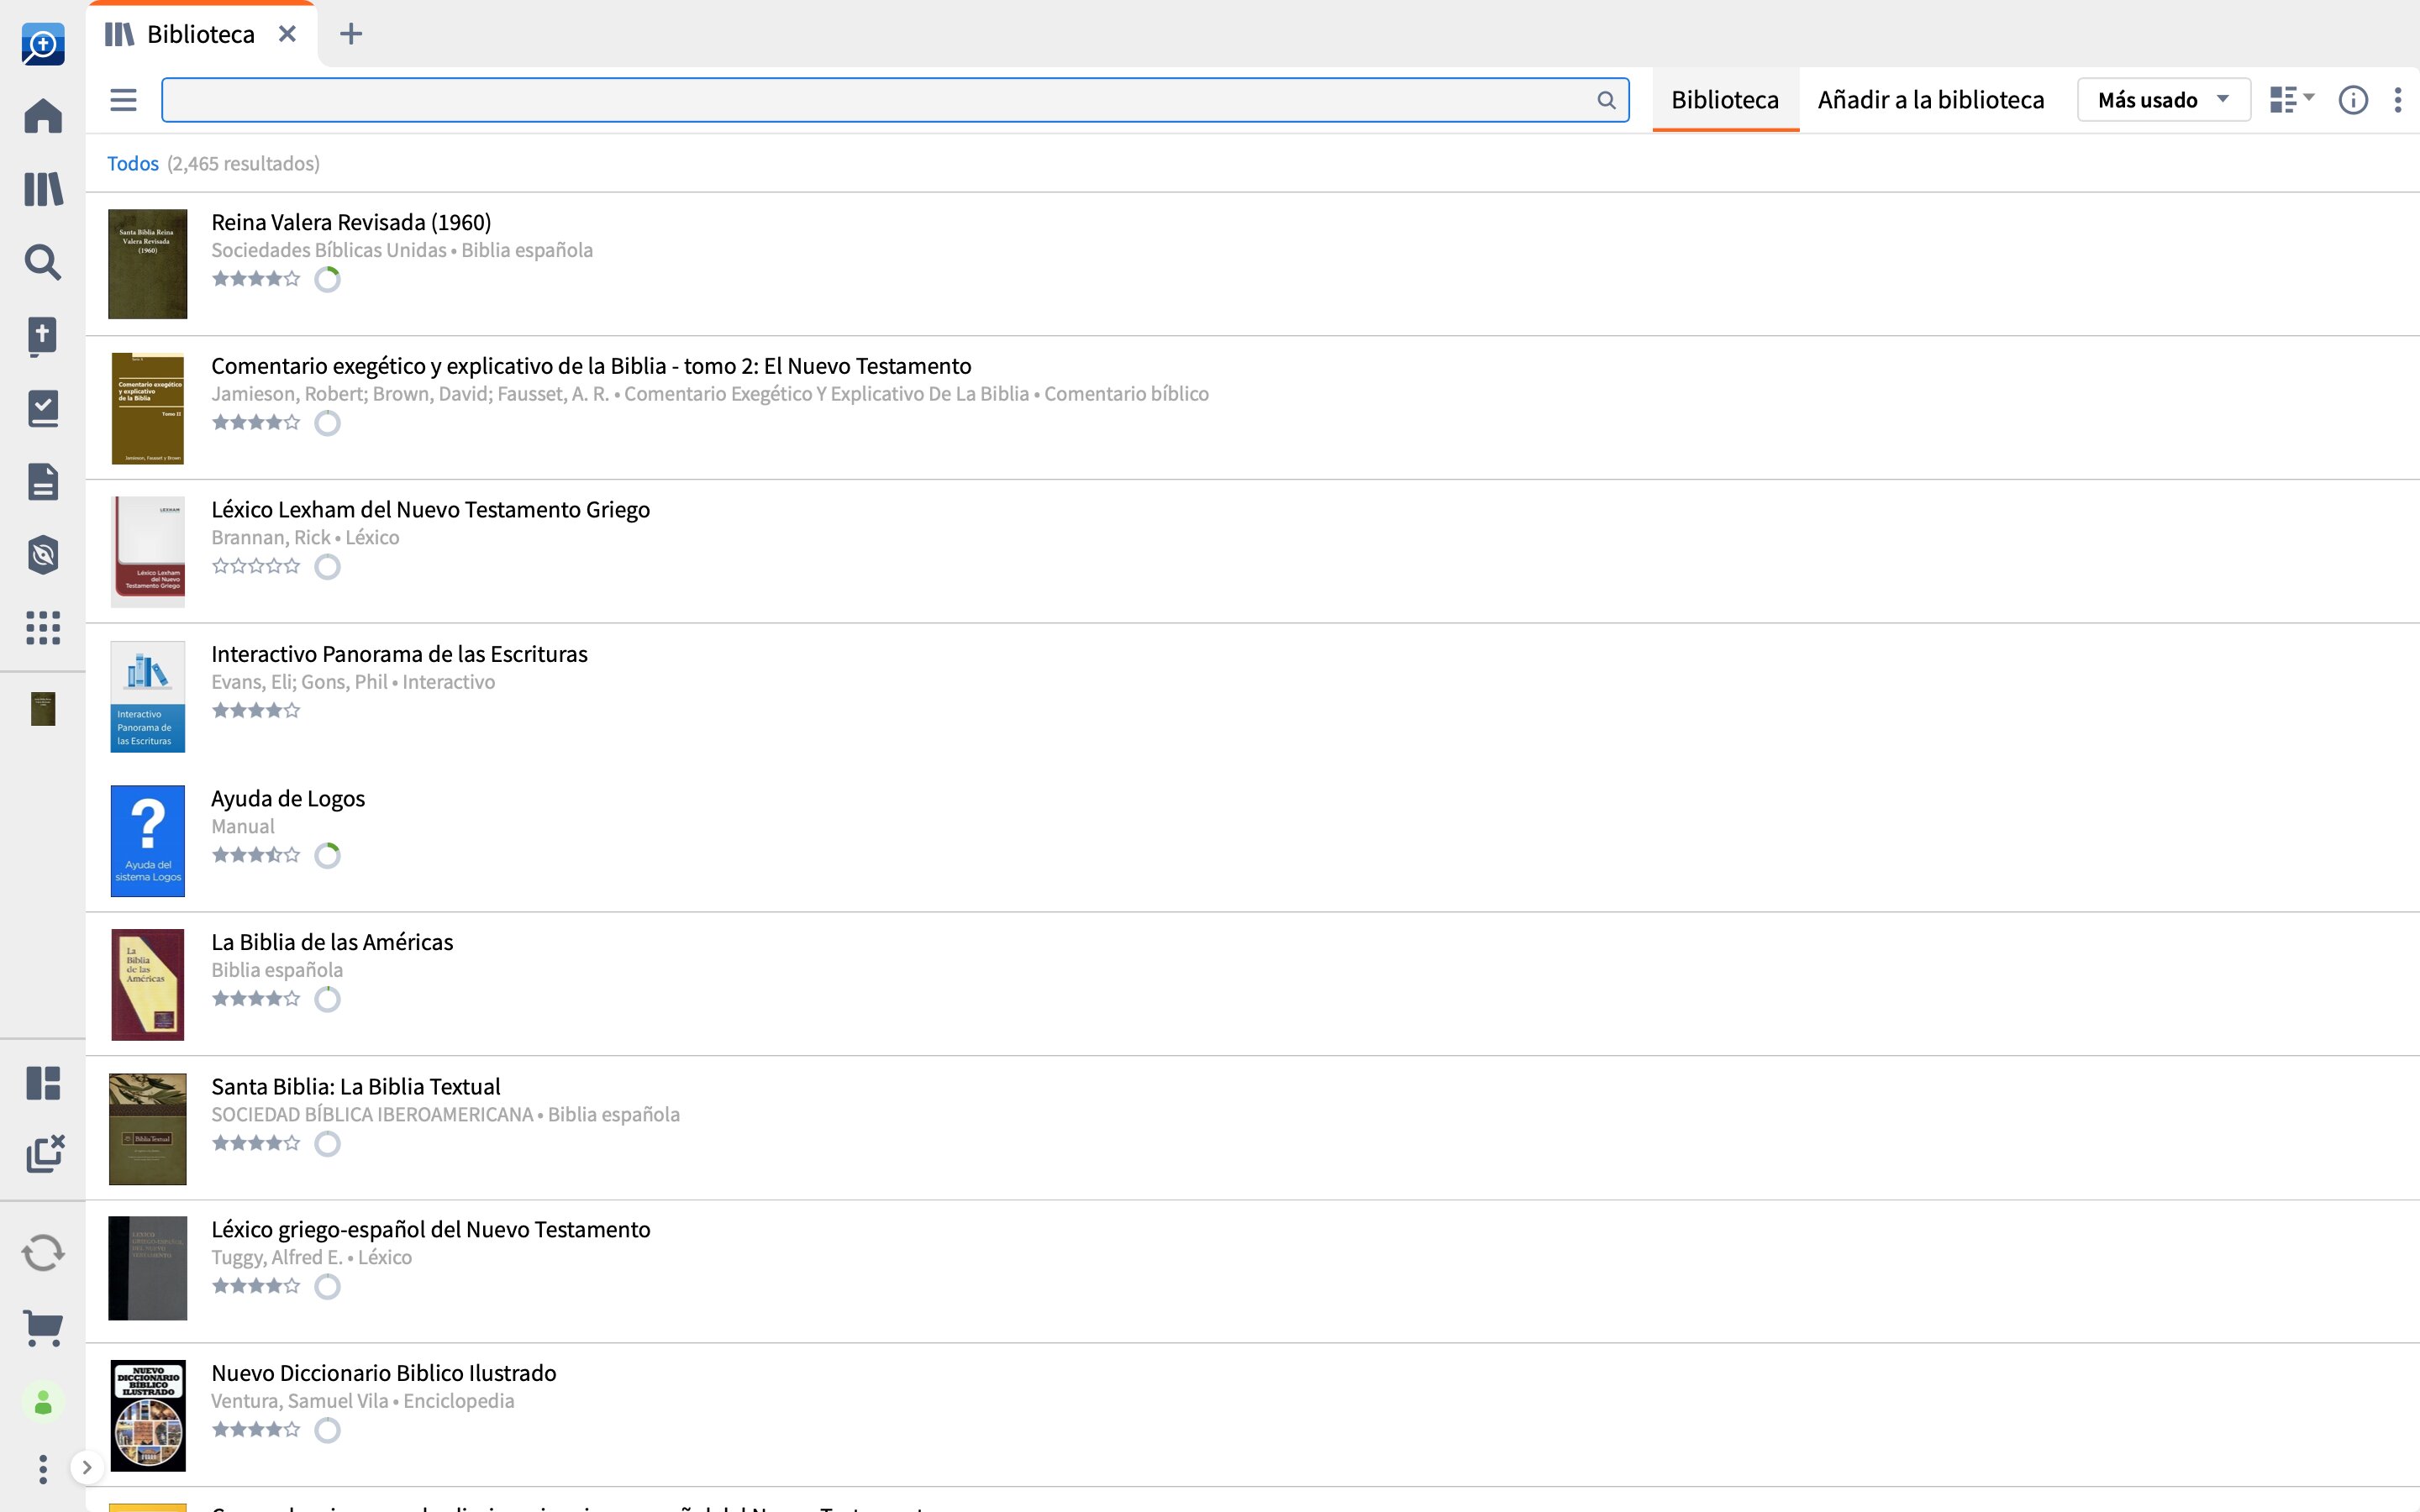
Task: Open the apps grid sidebar icon
Action: click(43, 628)
